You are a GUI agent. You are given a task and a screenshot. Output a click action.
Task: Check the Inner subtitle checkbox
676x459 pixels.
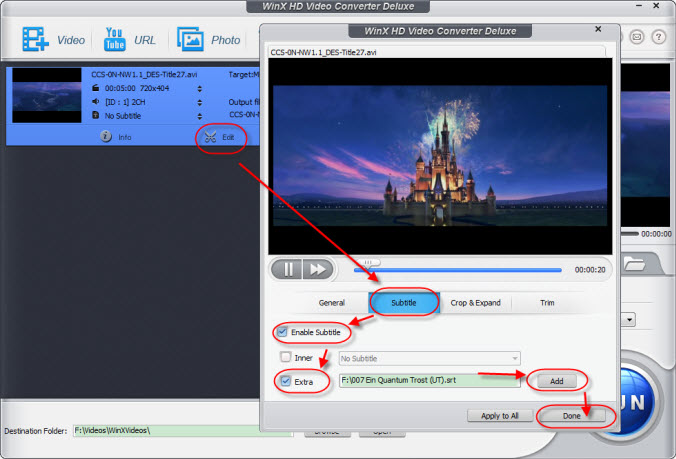click(285, 357)
